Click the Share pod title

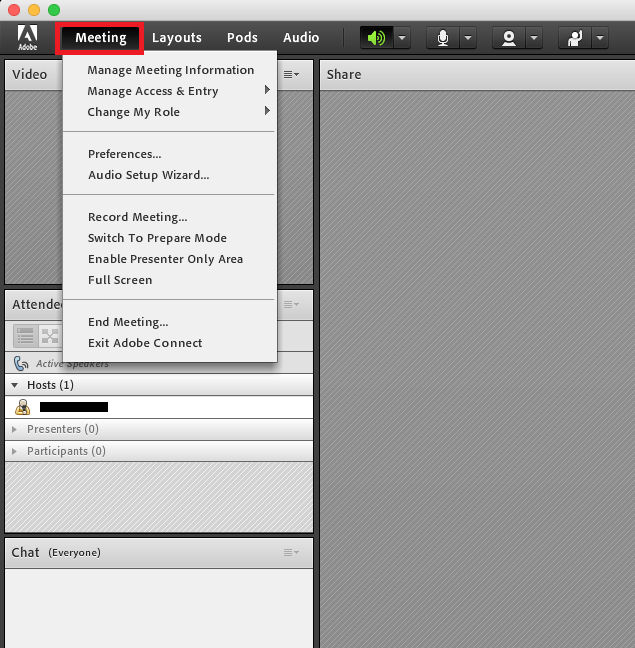344,74
